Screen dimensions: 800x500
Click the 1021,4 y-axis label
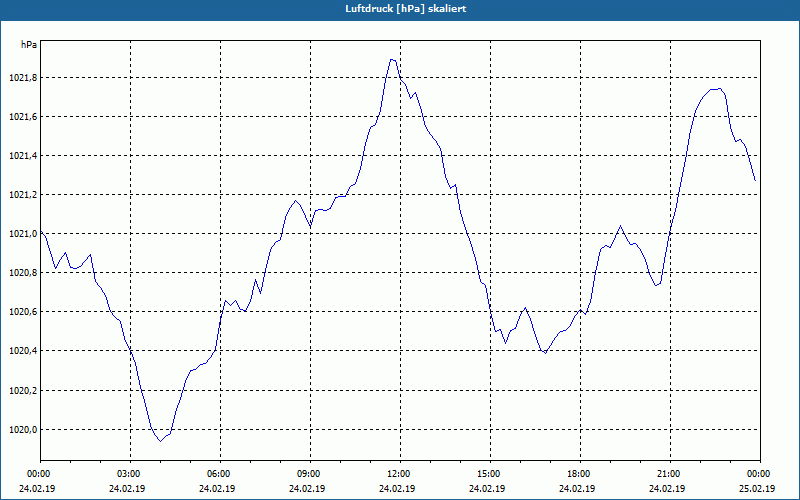tap(23, 156)
